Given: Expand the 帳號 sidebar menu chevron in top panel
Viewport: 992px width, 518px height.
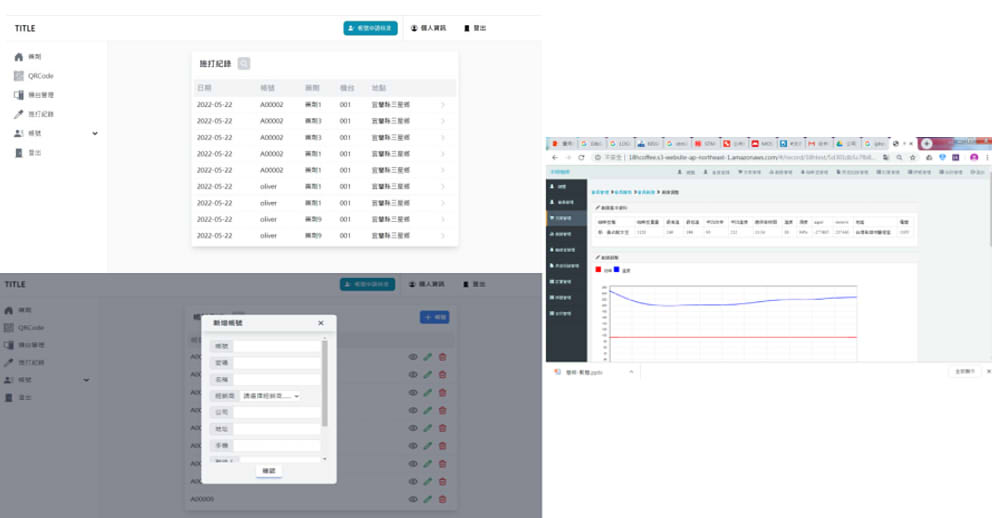Looking at the screenshot, I should tap(95, 133).
